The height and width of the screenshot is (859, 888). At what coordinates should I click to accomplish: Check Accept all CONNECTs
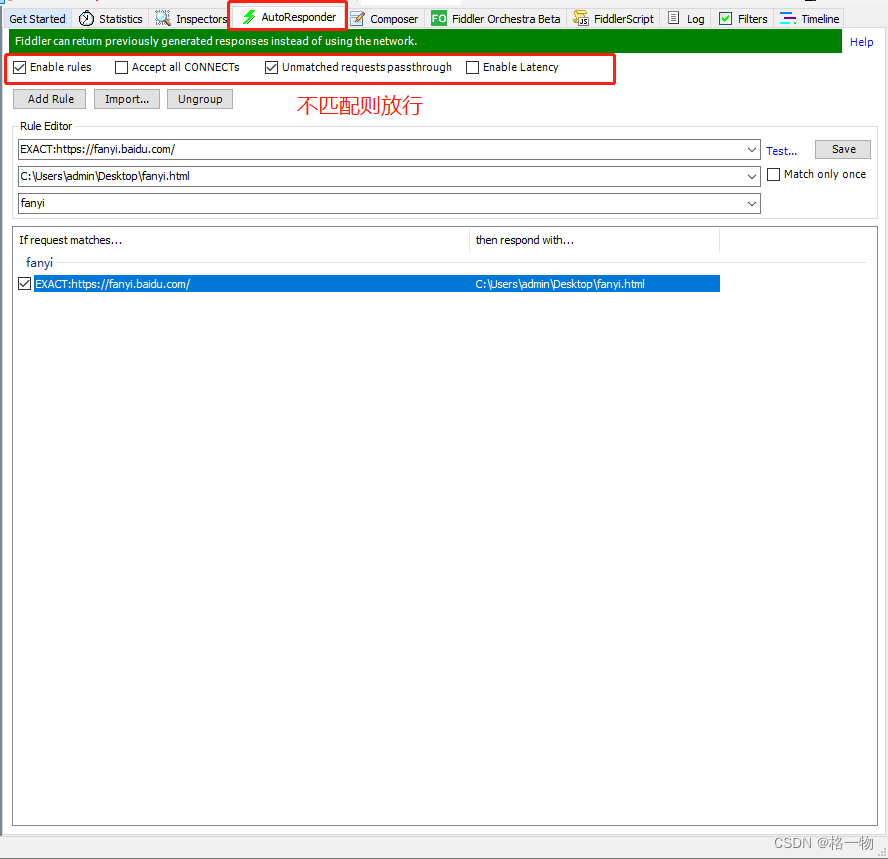pyautogui.click(x=121, y=67)
